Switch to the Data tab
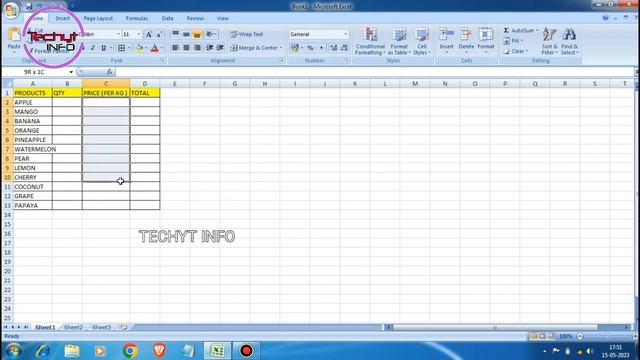Screen dimensions: 640x360 [x=167, y=18]
